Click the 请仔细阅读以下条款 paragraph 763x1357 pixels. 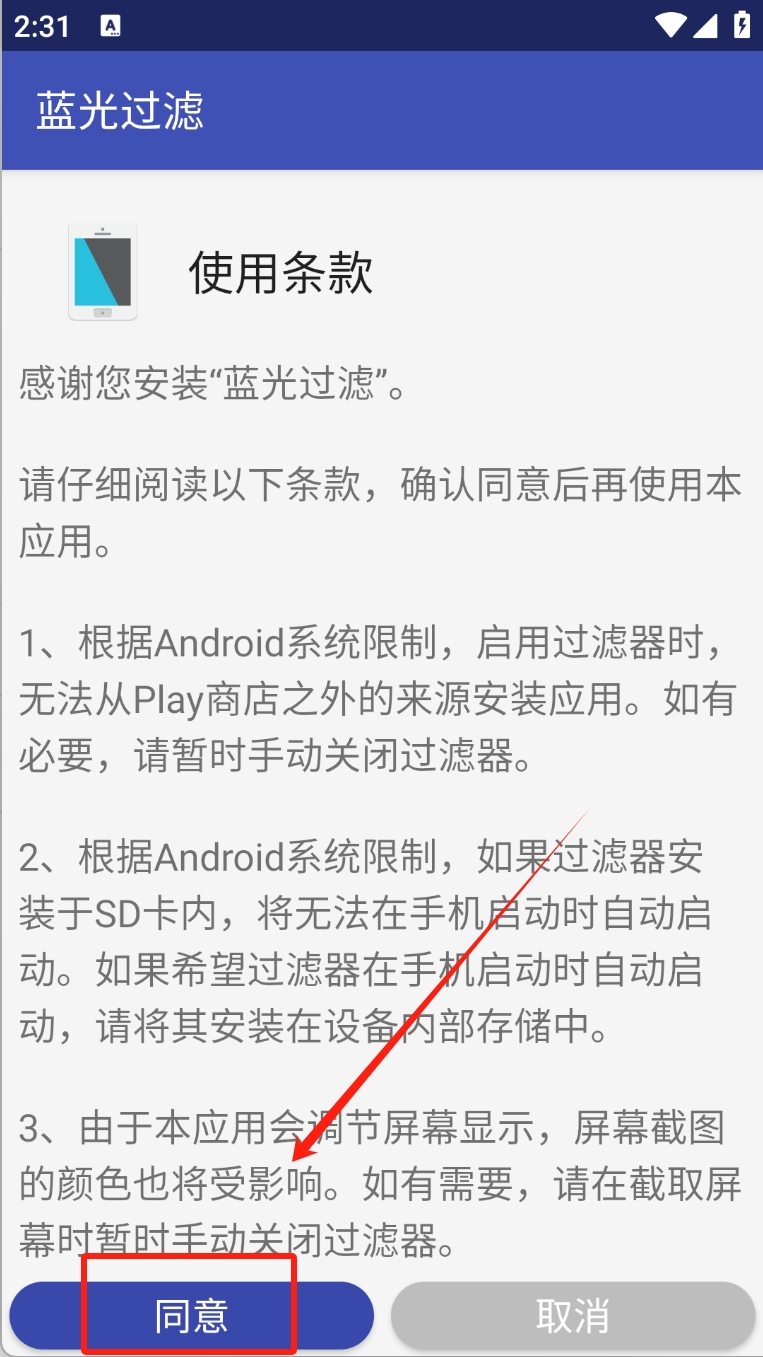coord(380,513)
